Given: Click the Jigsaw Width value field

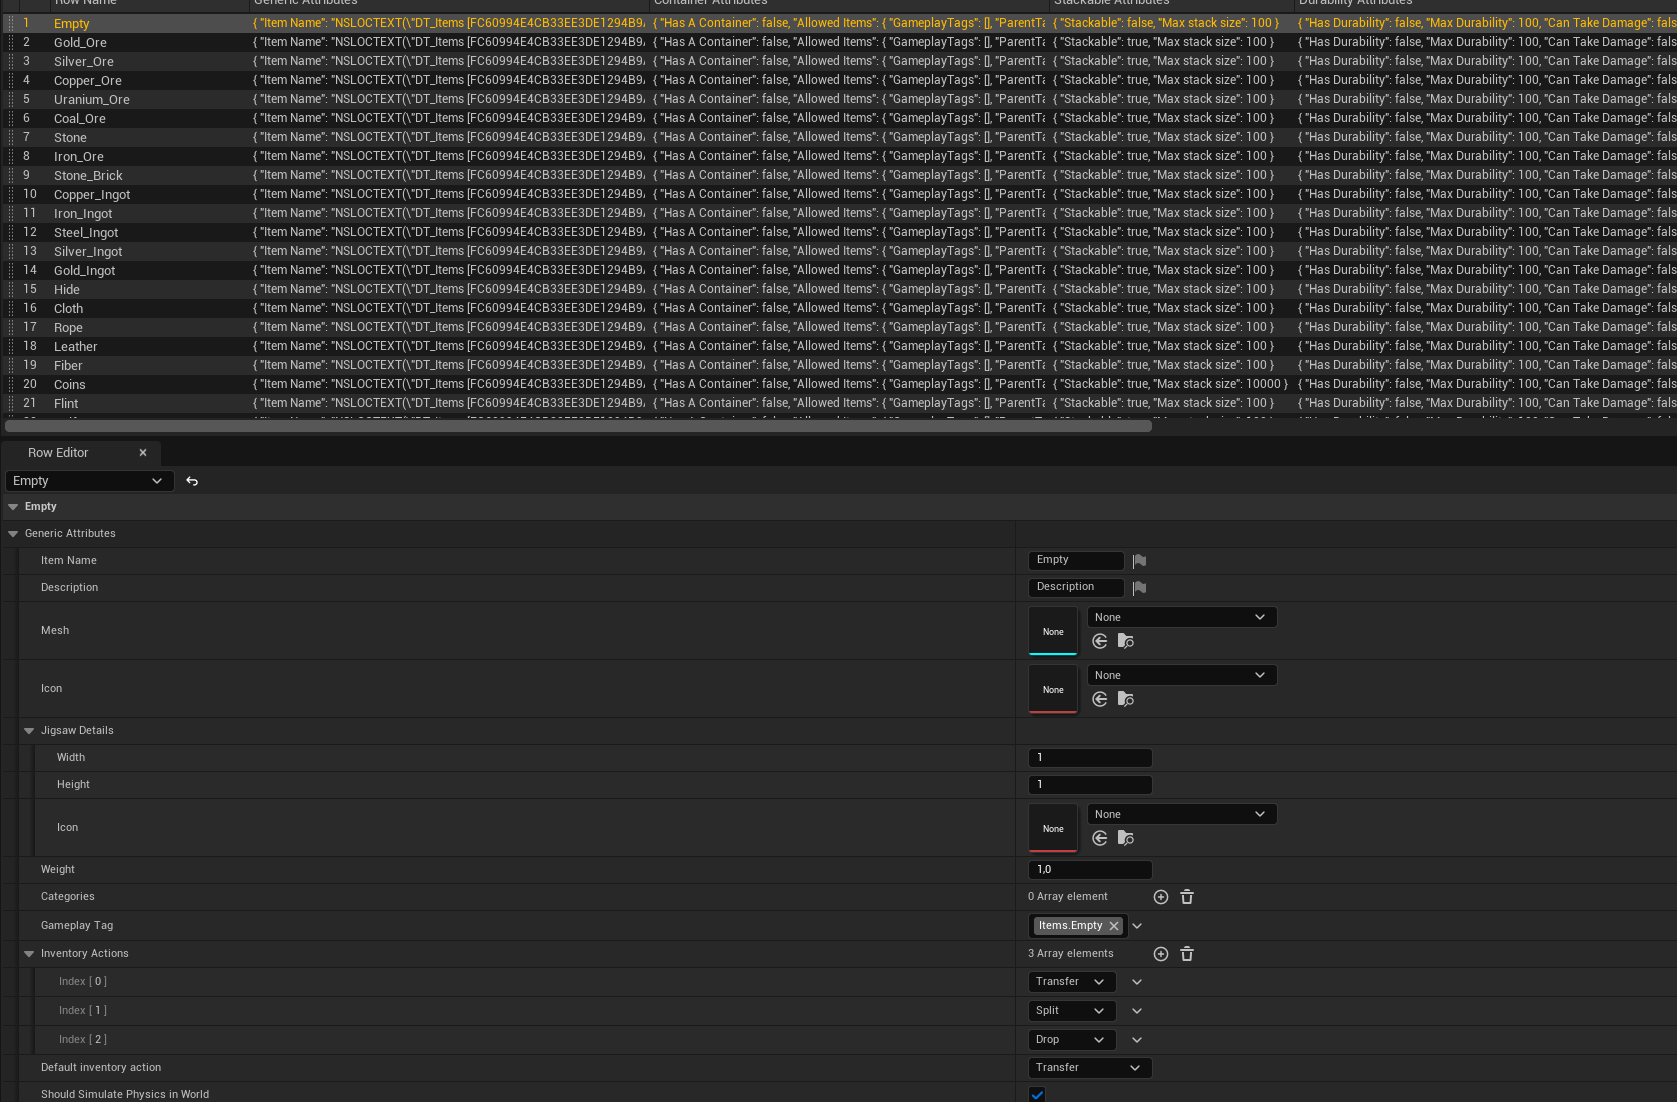Looking at the screenshot, I should point(1090,758).
